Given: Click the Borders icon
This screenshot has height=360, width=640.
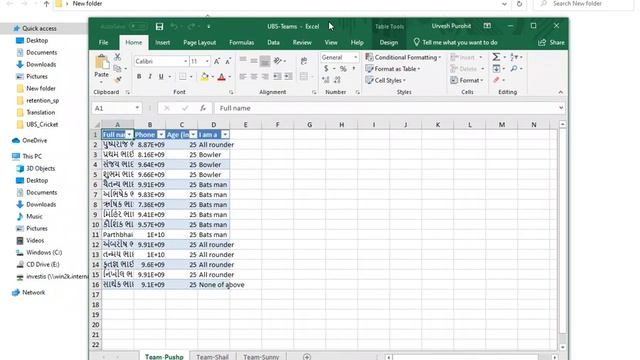Looking at the screenshot, I should click(x=182, y=77).
